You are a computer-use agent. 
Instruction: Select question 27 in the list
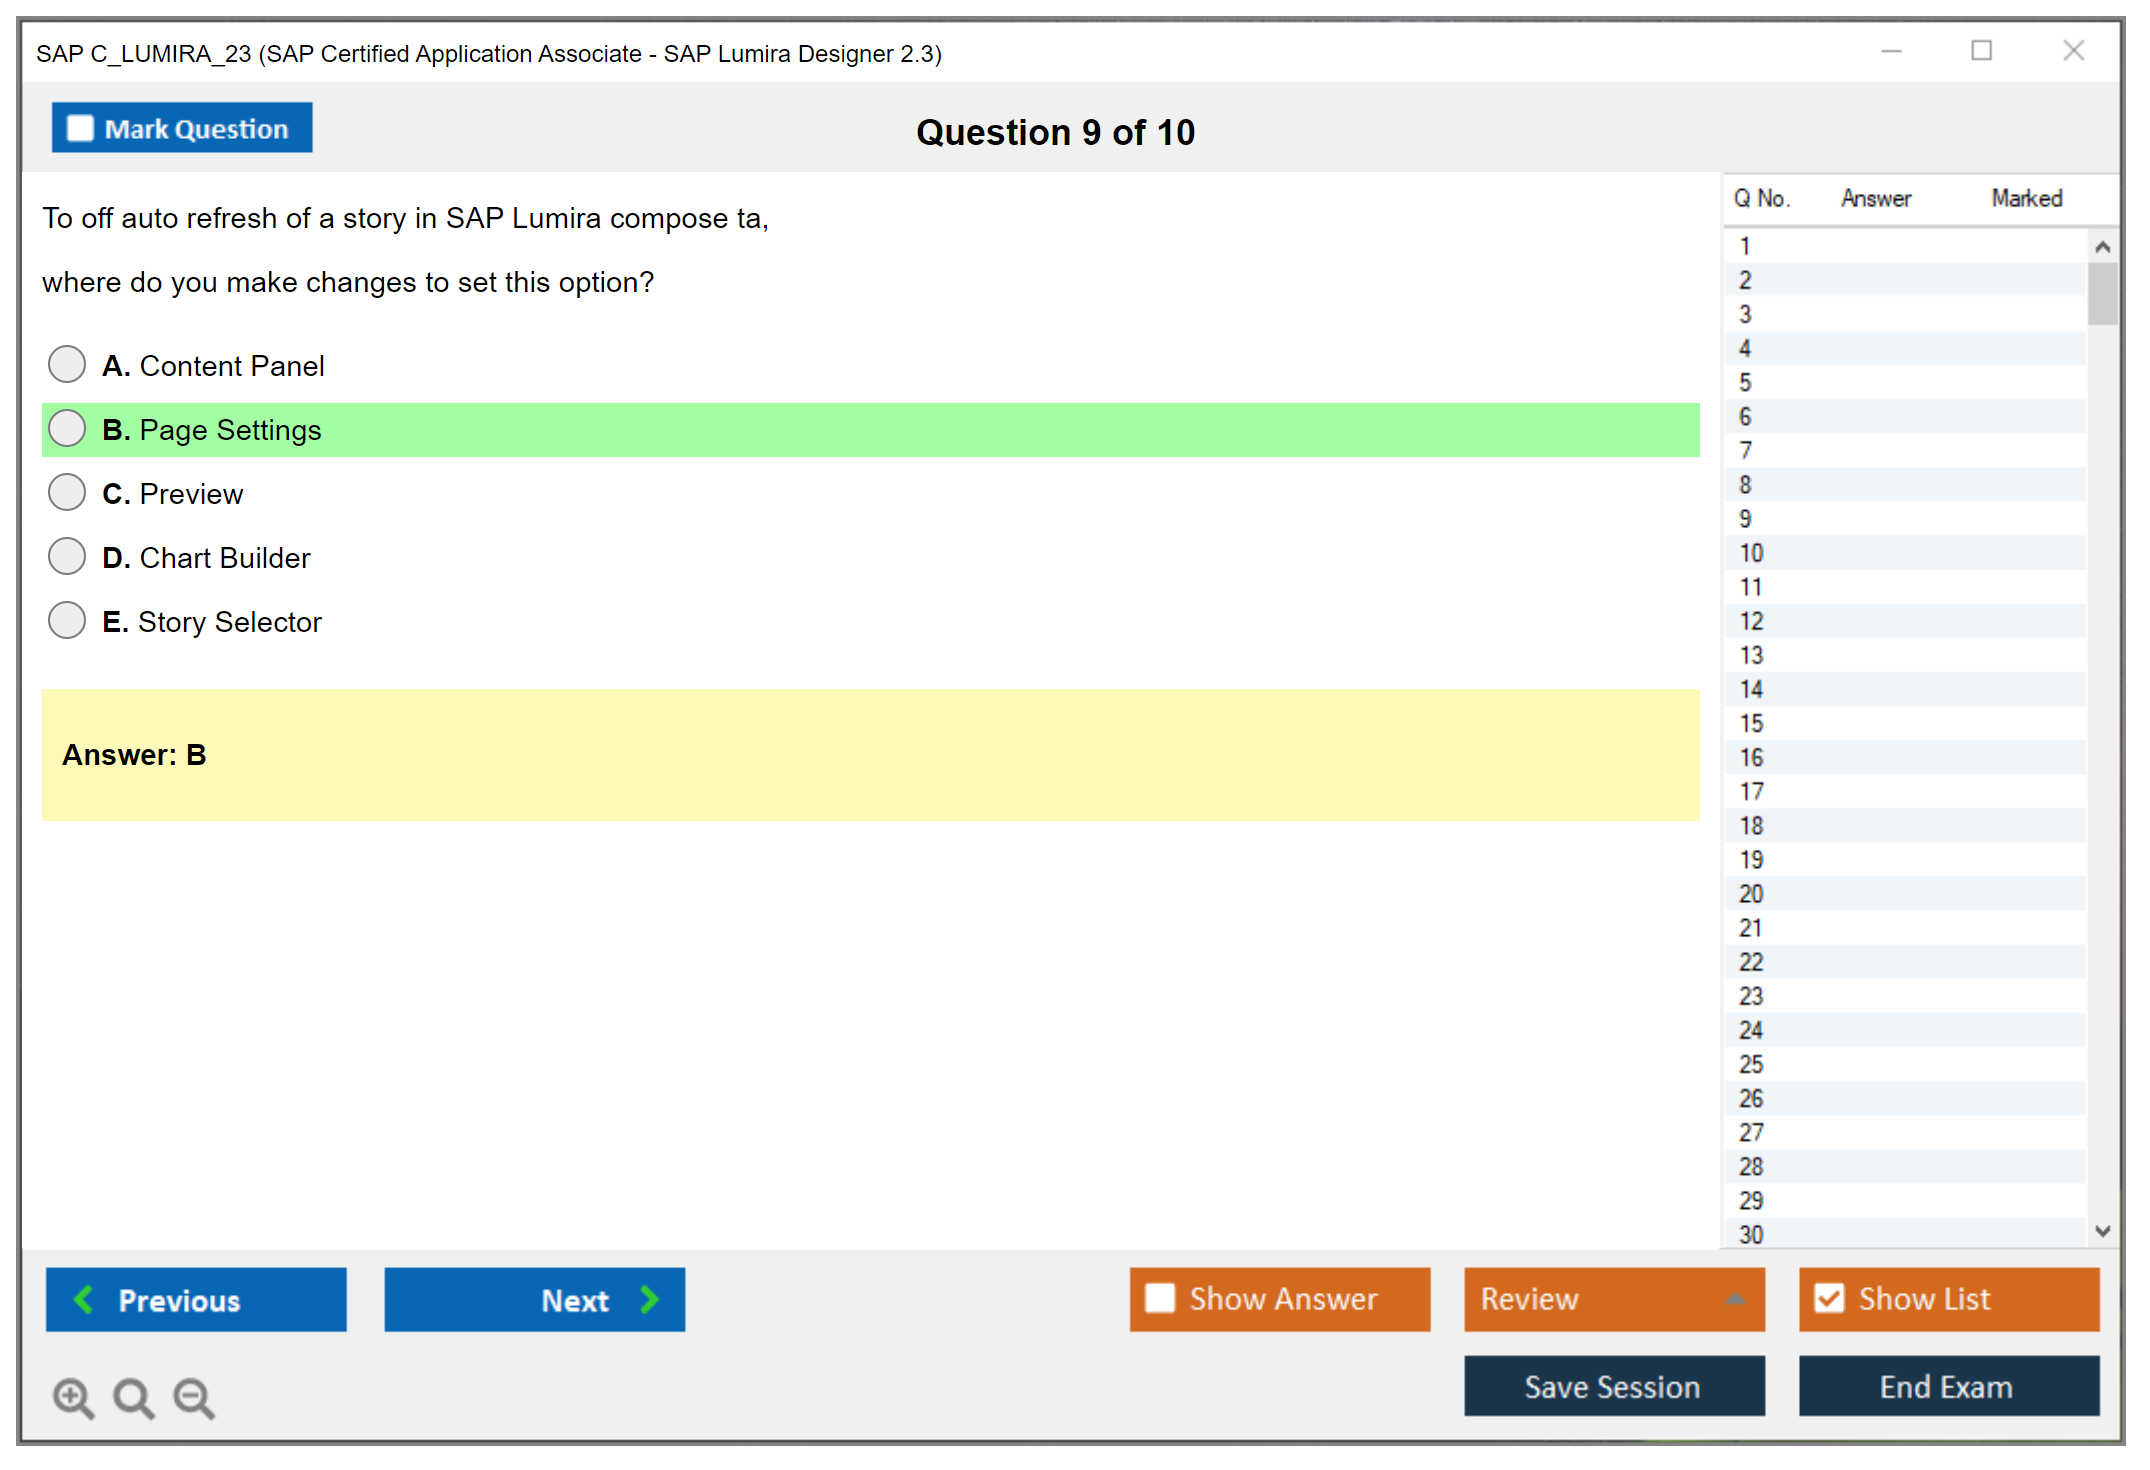pos(1751,1132)
